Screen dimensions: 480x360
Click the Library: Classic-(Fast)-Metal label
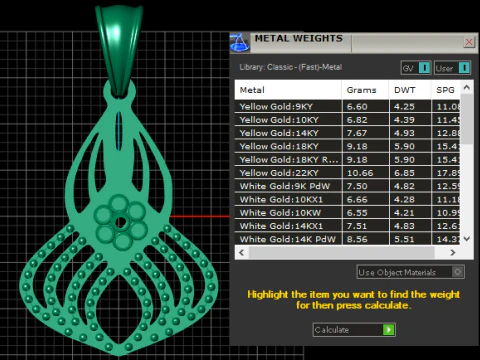coord(290,67)
